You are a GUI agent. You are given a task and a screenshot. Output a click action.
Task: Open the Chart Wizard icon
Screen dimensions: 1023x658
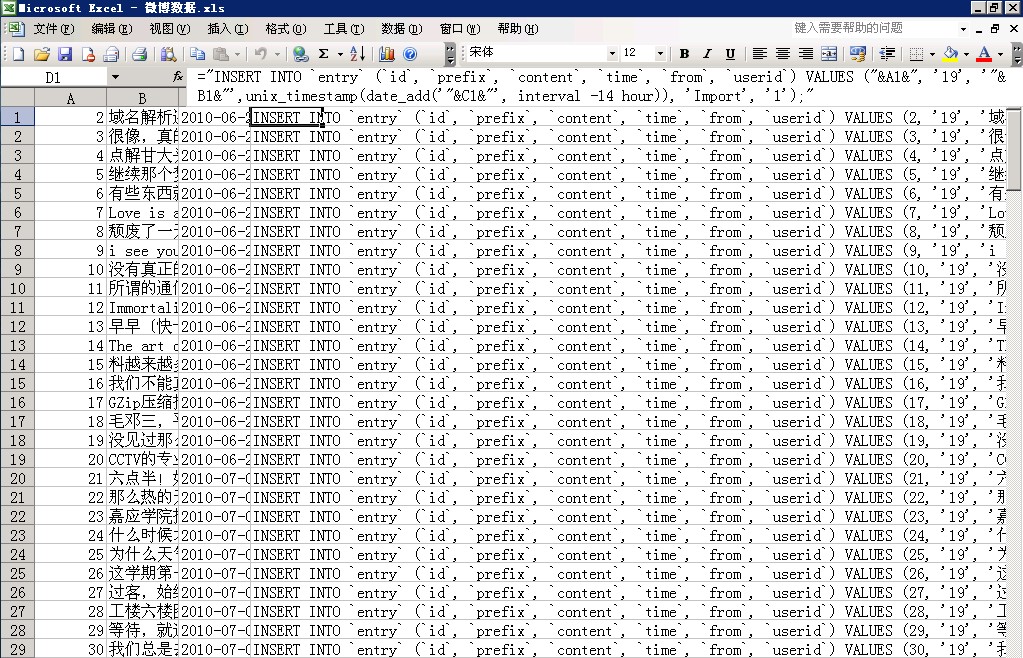tap(386, 54)
